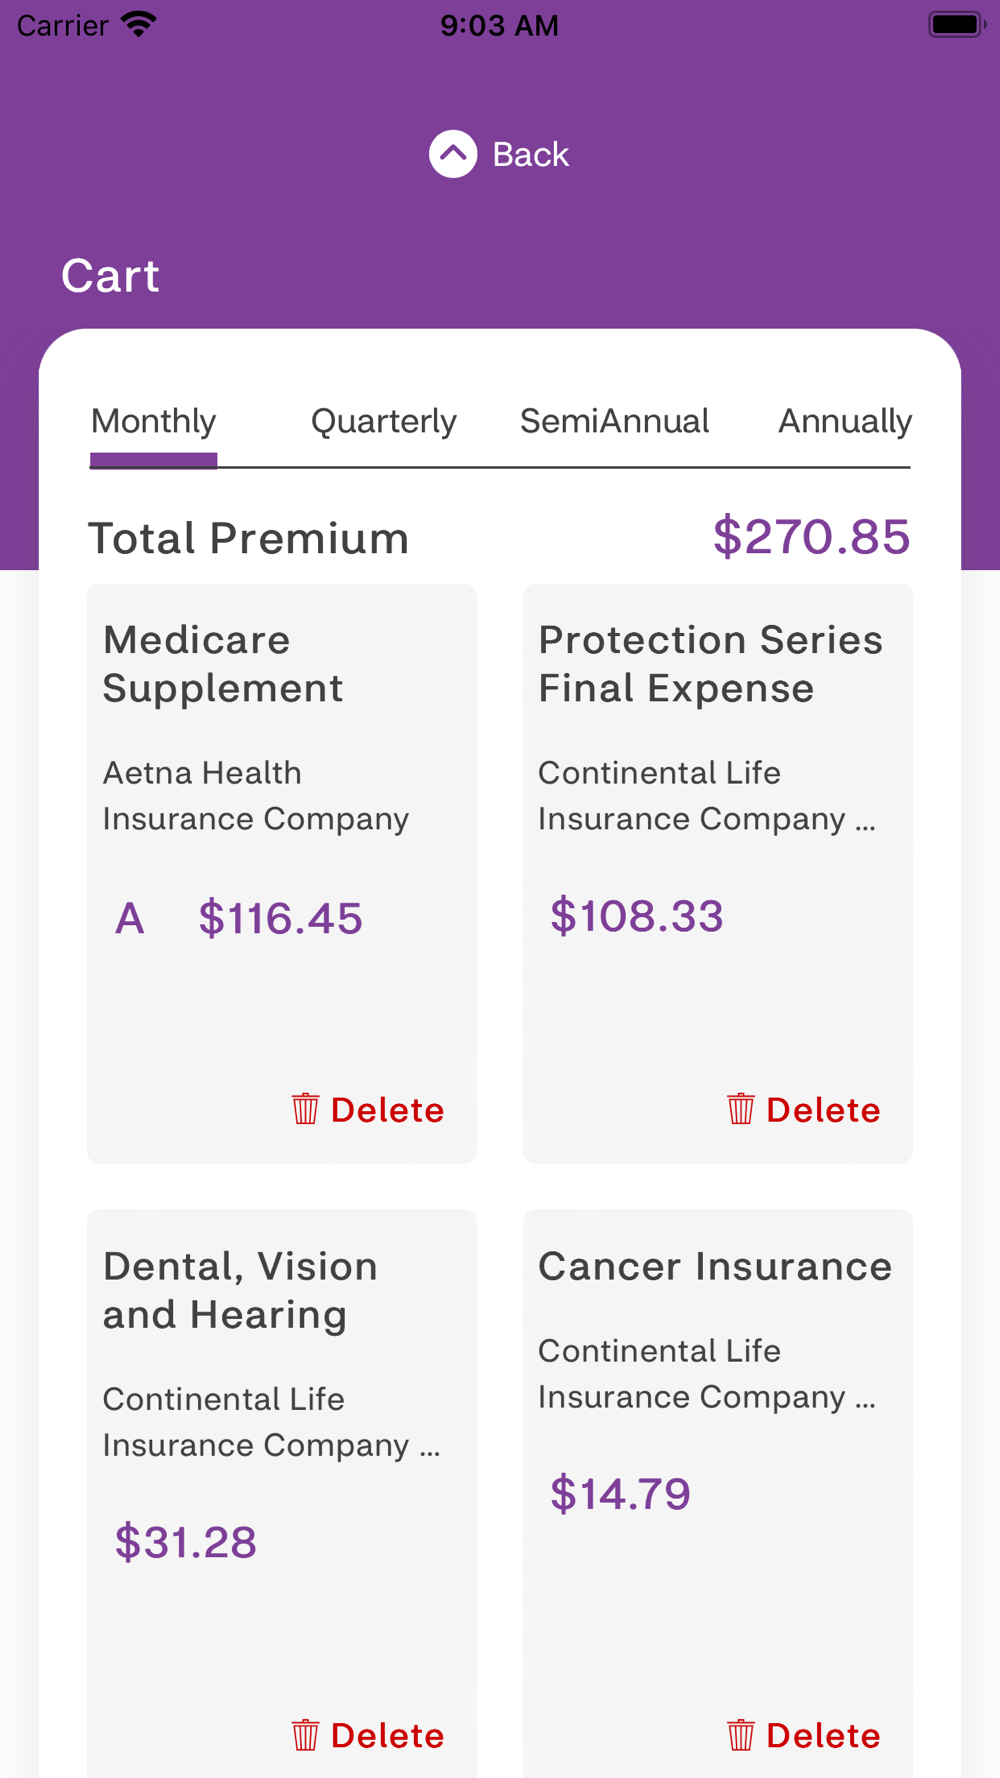Open the SemiAnnual tab
Viewport: 1000px width, 1778px height.
click(614, 421)
